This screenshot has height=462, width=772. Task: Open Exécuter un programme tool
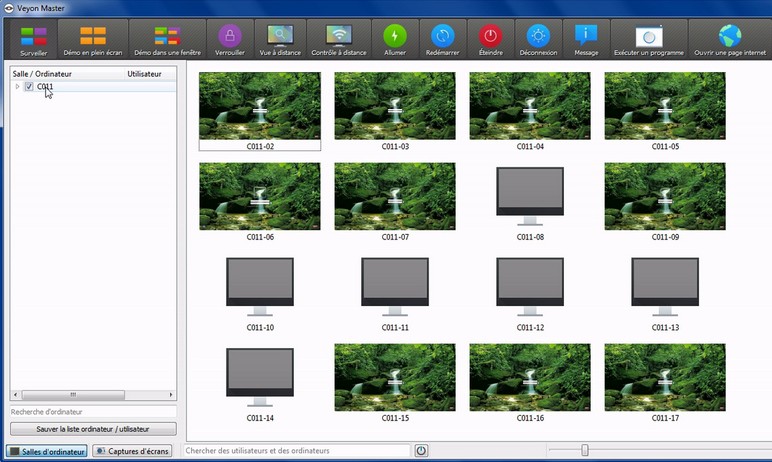click(649, 40)
